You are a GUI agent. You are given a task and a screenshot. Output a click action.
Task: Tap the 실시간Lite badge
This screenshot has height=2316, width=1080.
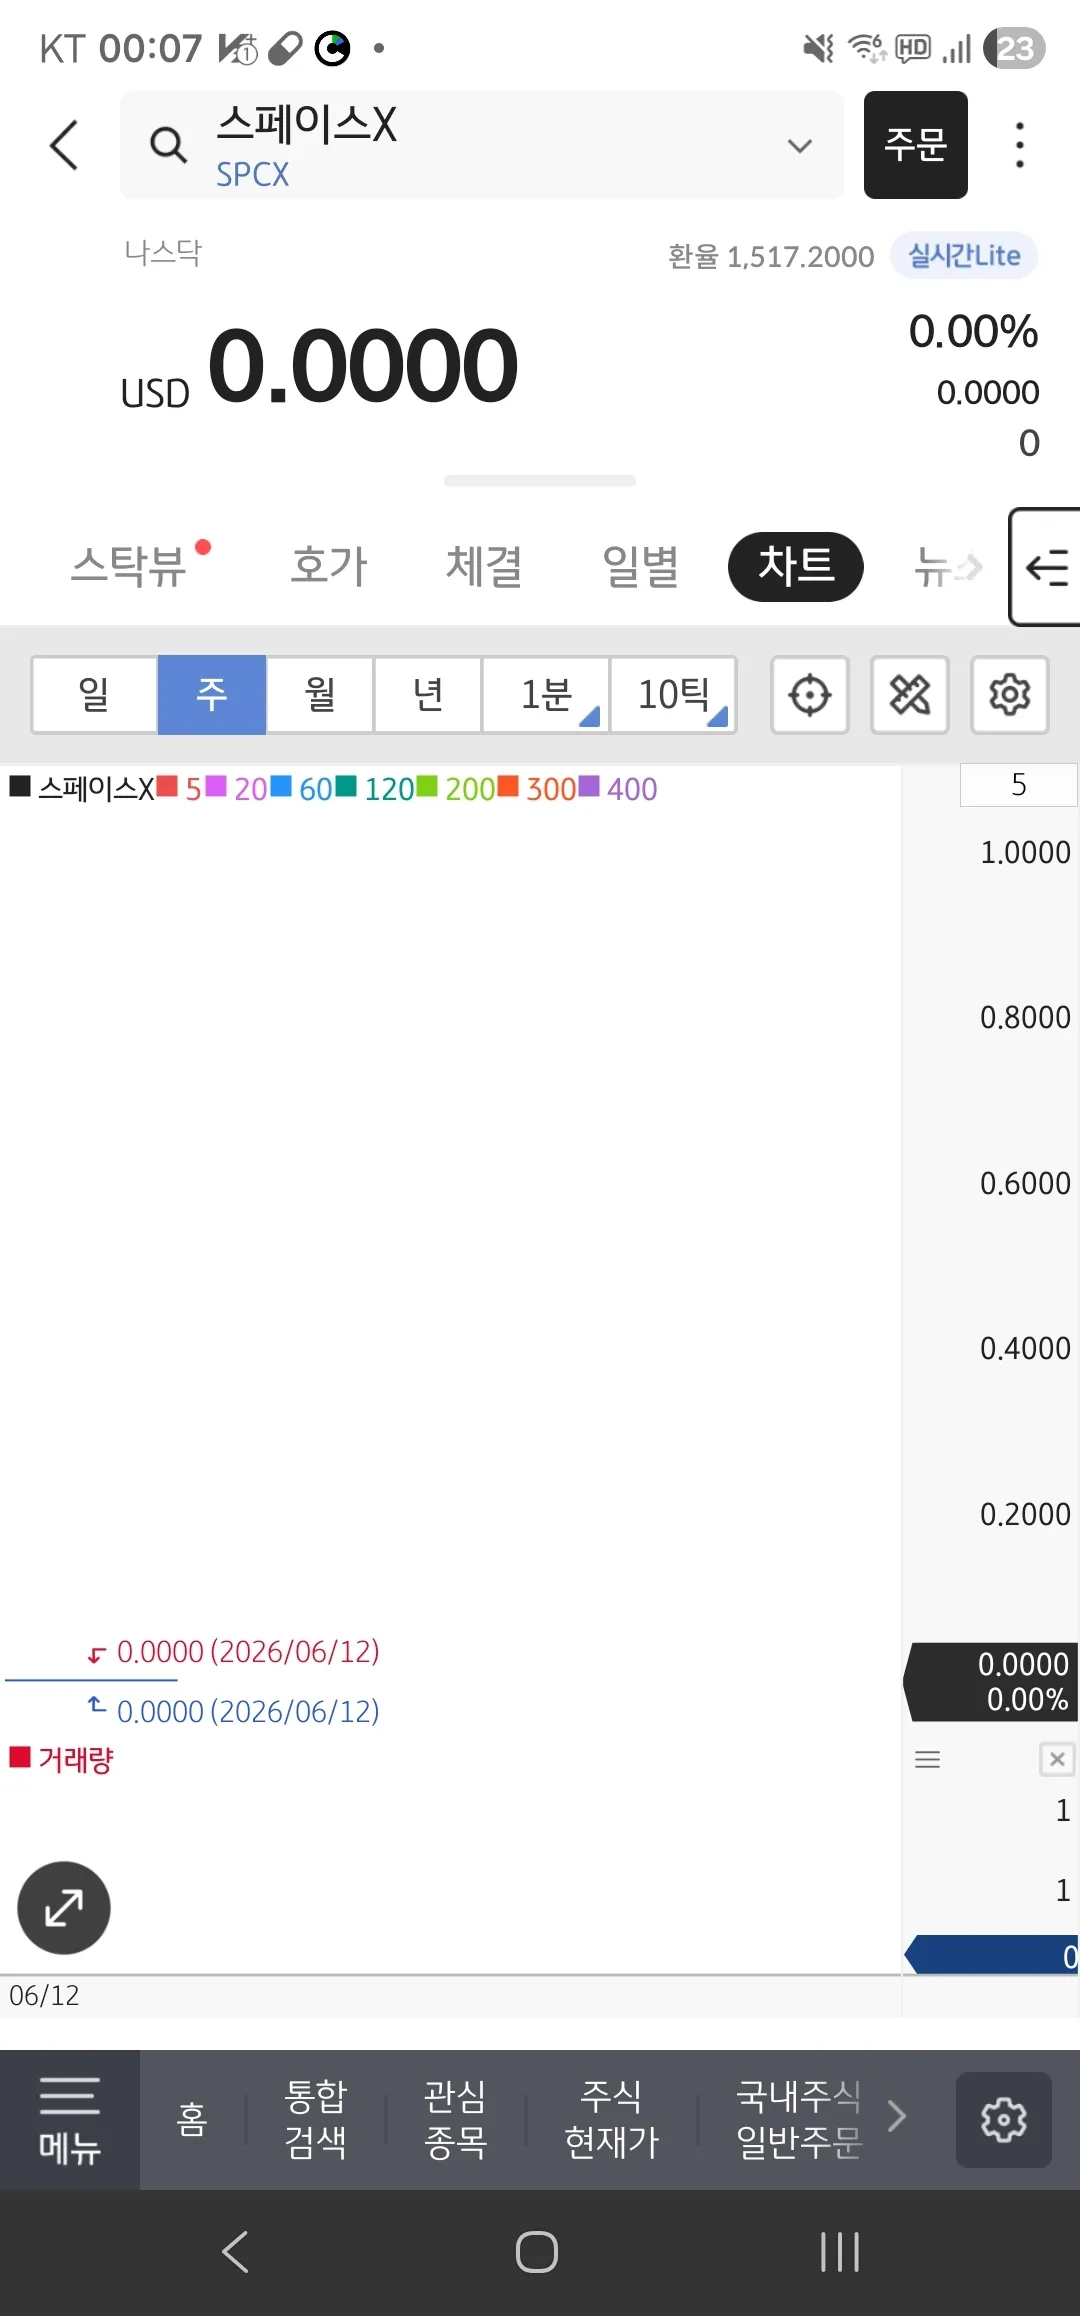tap(964, 256)
